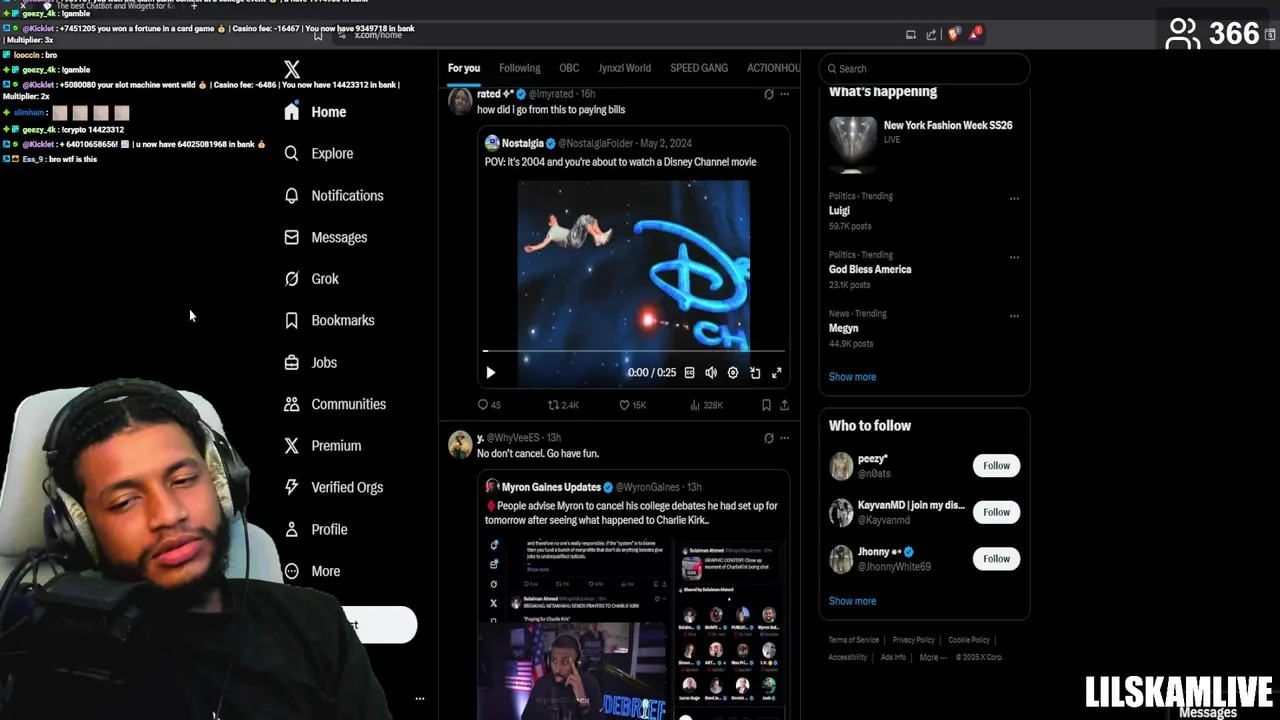The height and width of the screenshot is (720, 1280).
Task: Open more options for Megyn trend
Action: pyautogui.click(x=1014, y=316)
